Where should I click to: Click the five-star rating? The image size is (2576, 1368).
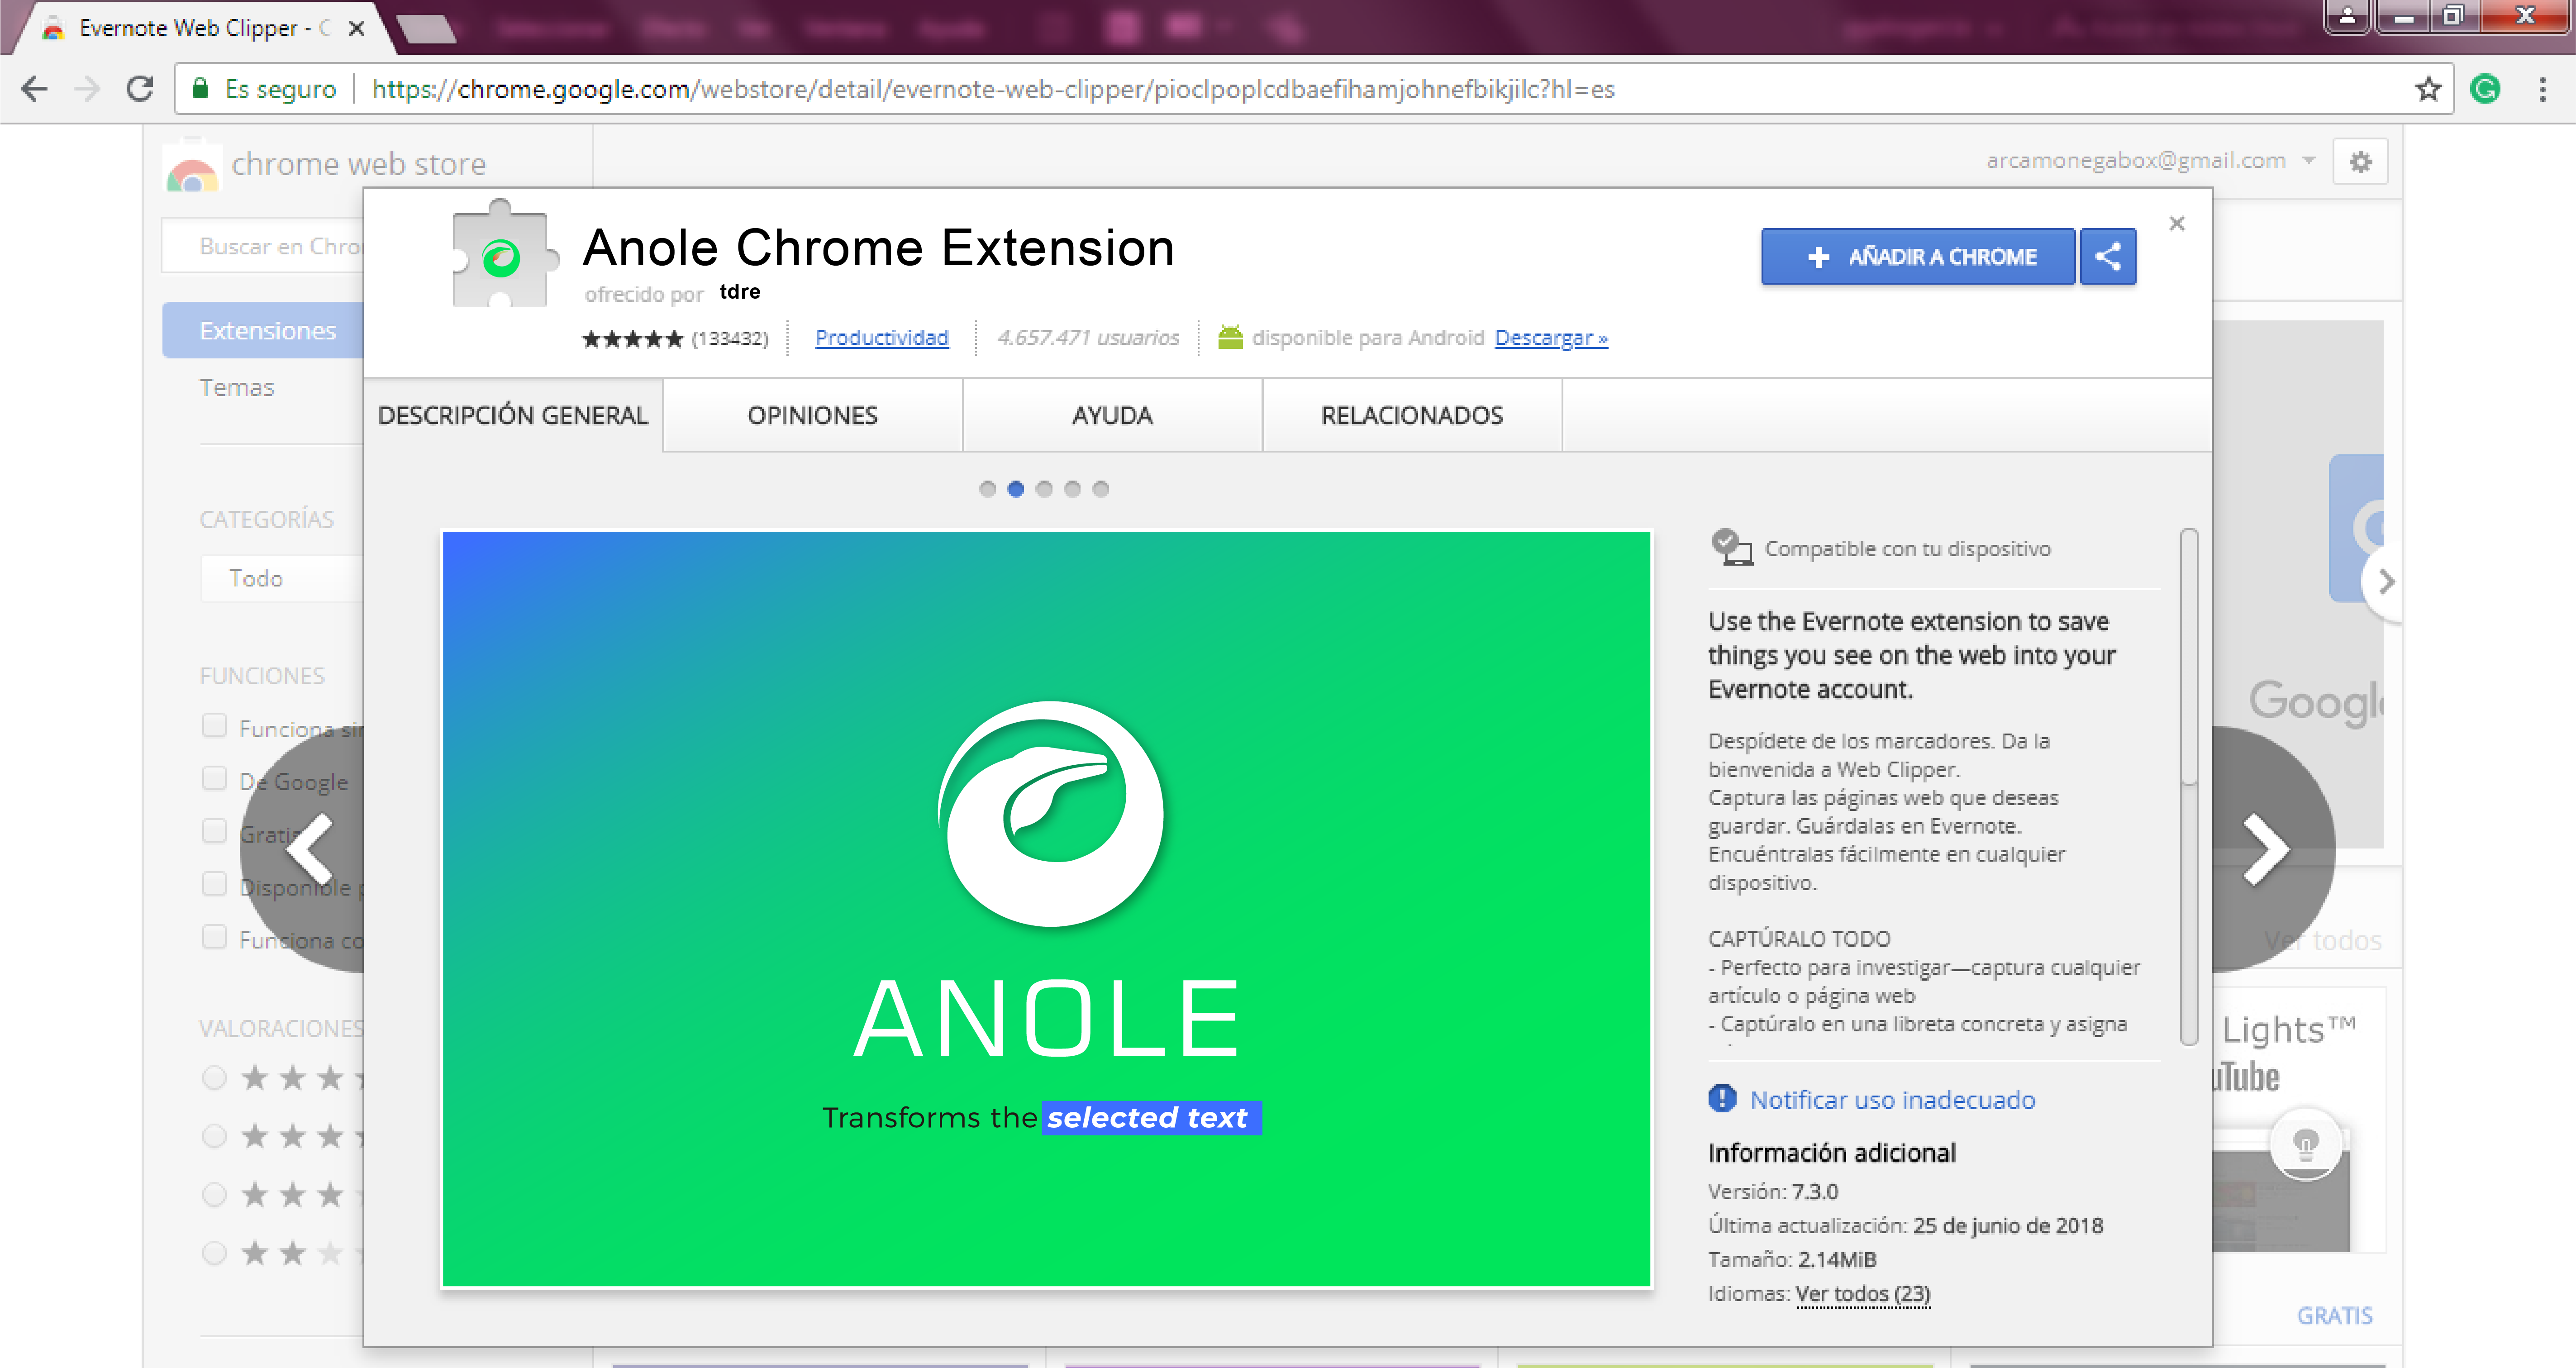coord(632,339)
